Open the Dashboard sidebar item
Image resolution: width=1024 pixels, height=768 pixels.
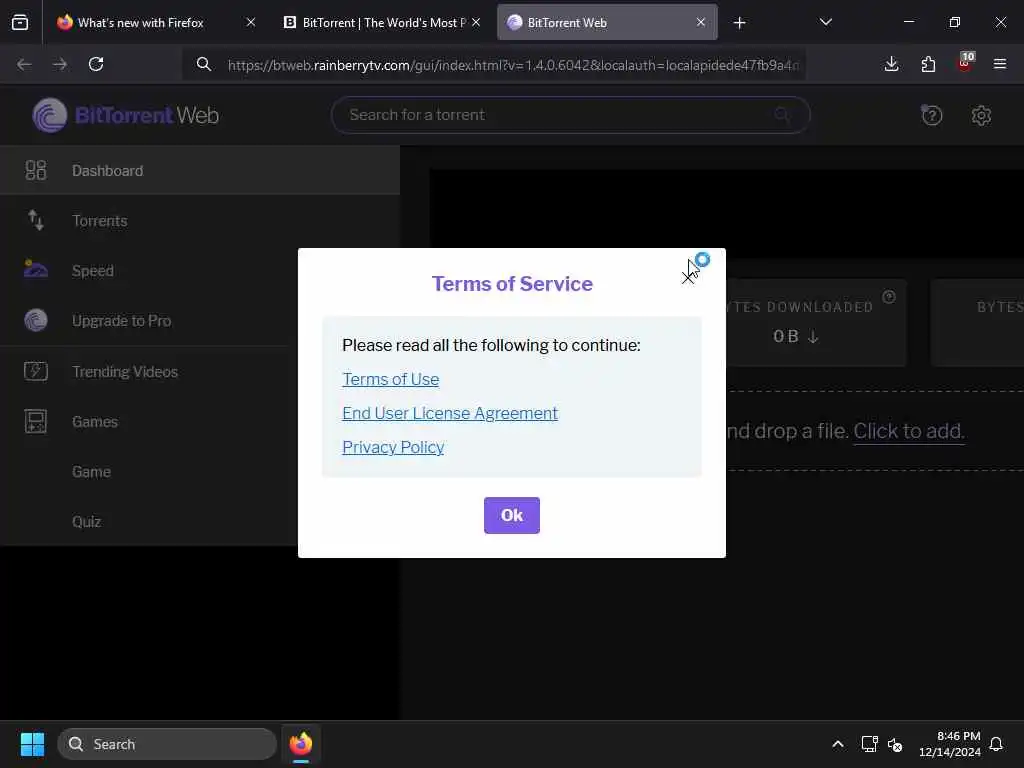[200, 170]
